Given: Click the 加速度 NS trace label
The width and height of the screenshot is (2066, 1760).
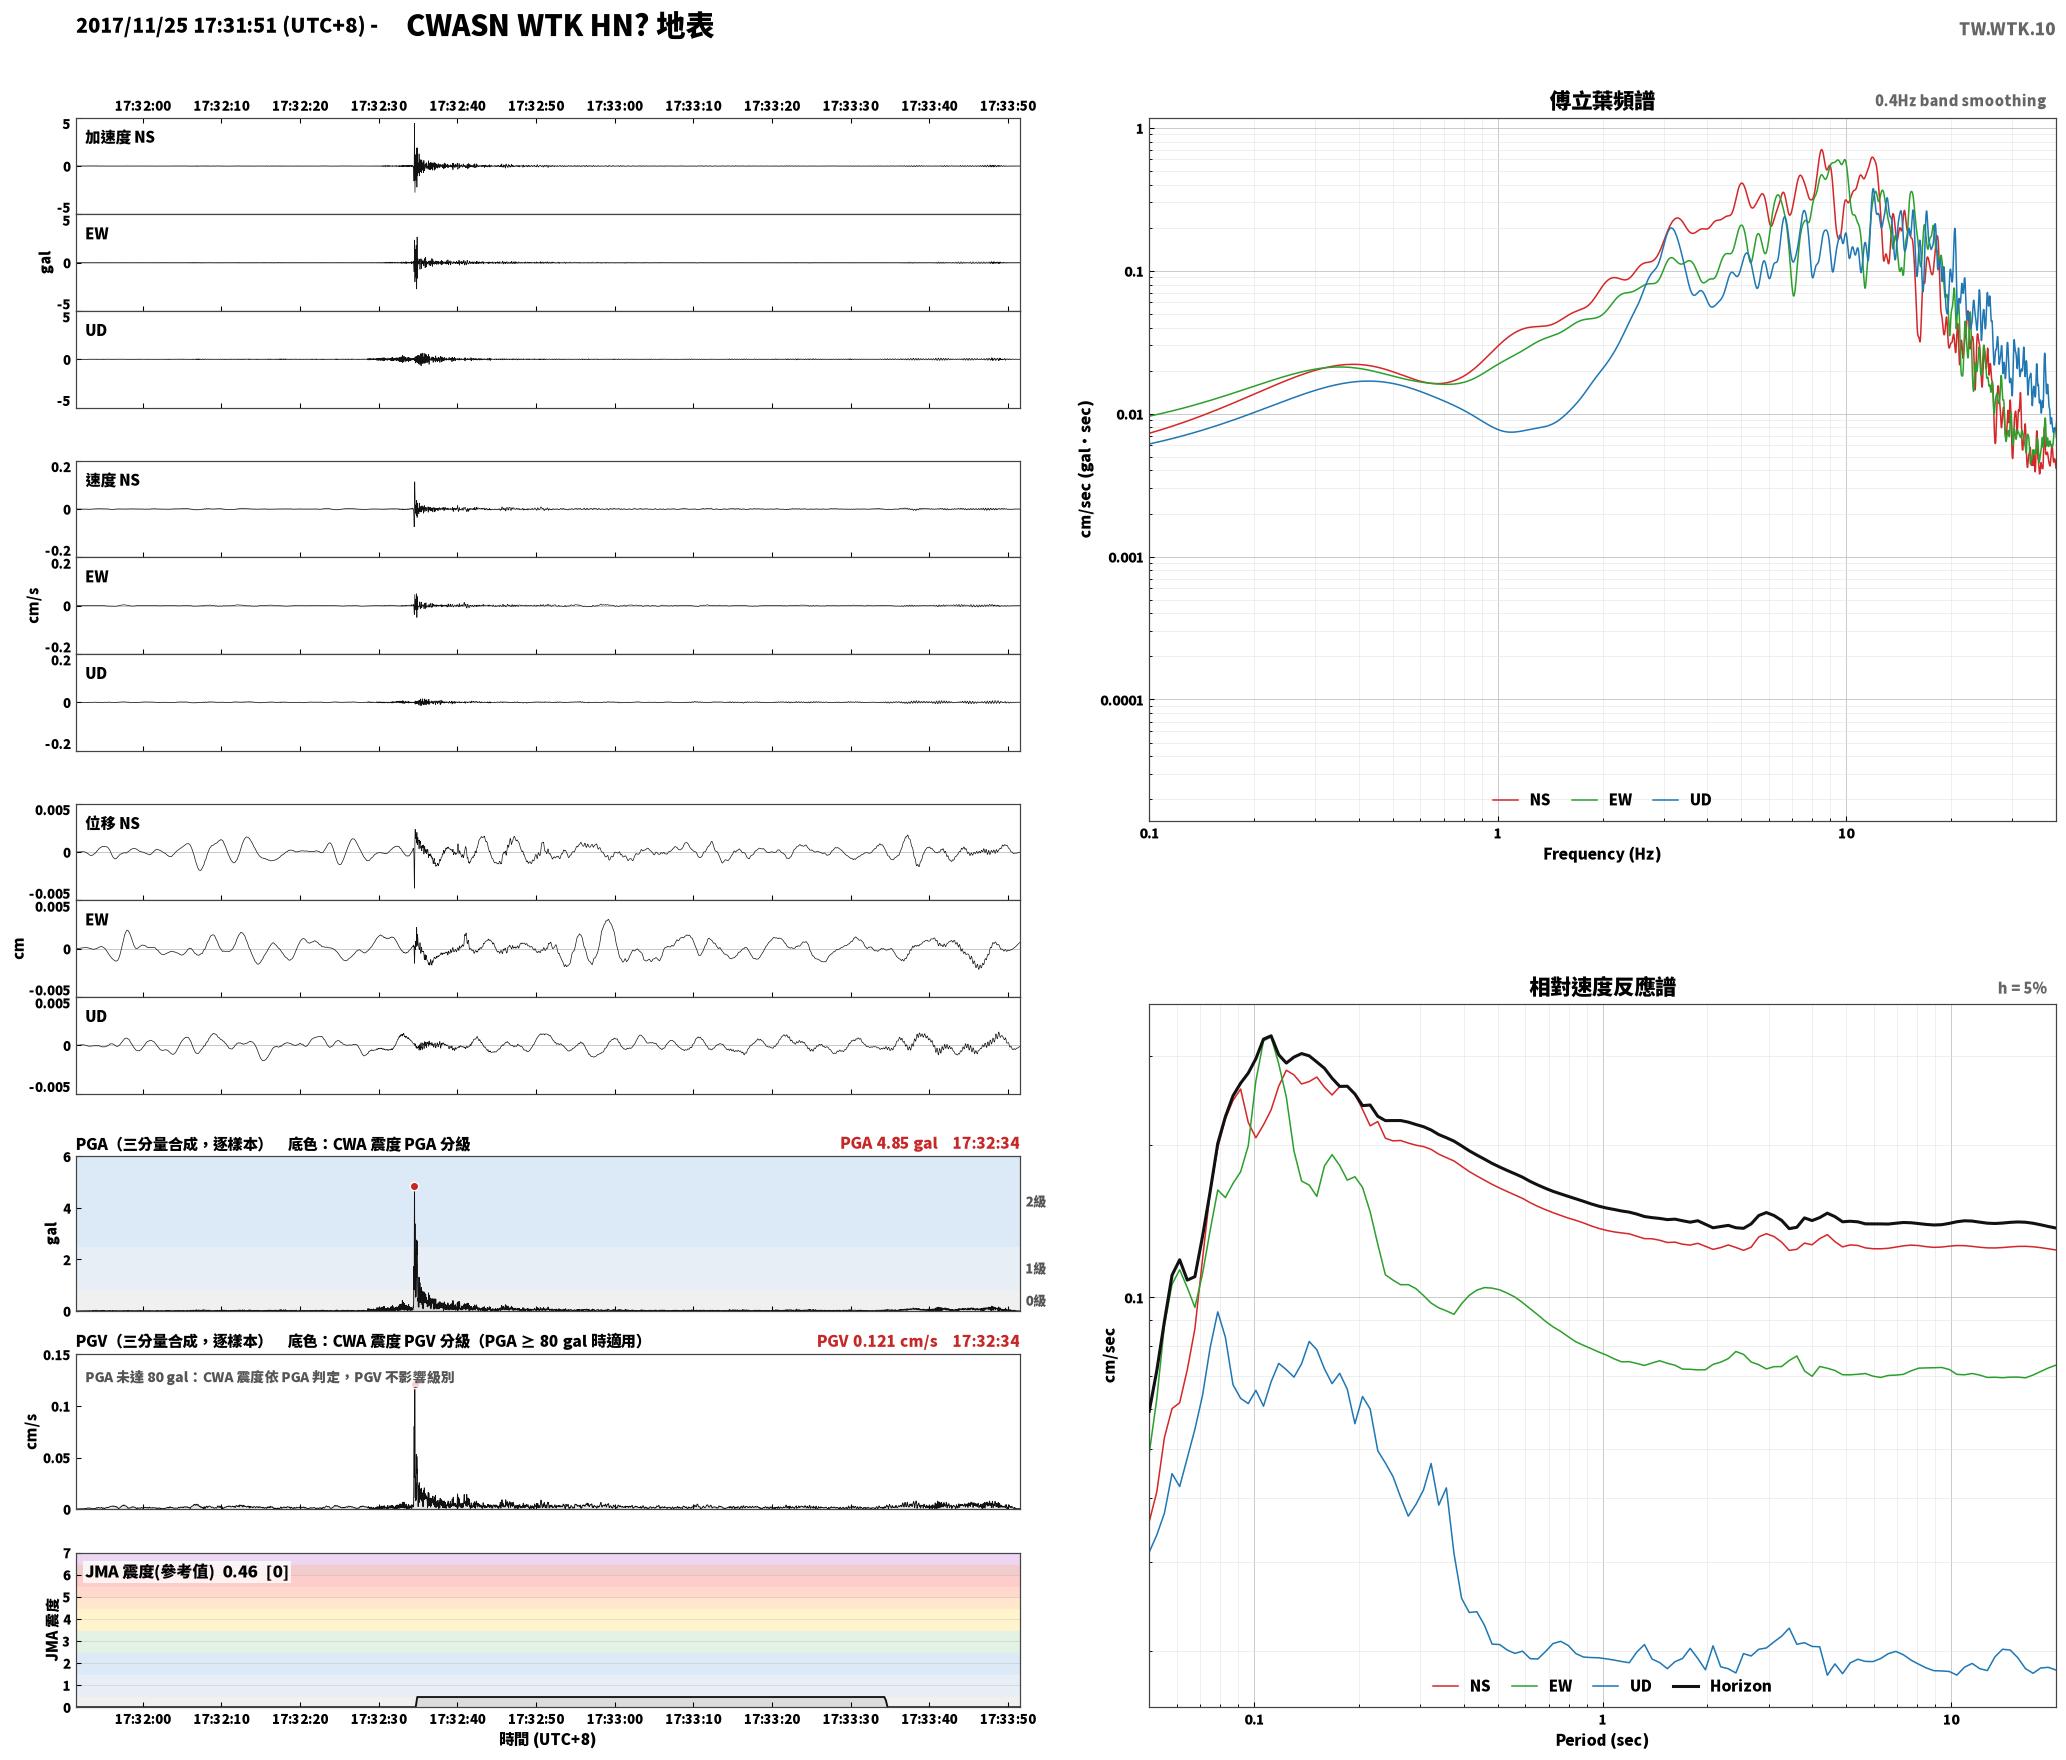Looking at the screenshot, I should pyautogui.click(x=120, y=137).
